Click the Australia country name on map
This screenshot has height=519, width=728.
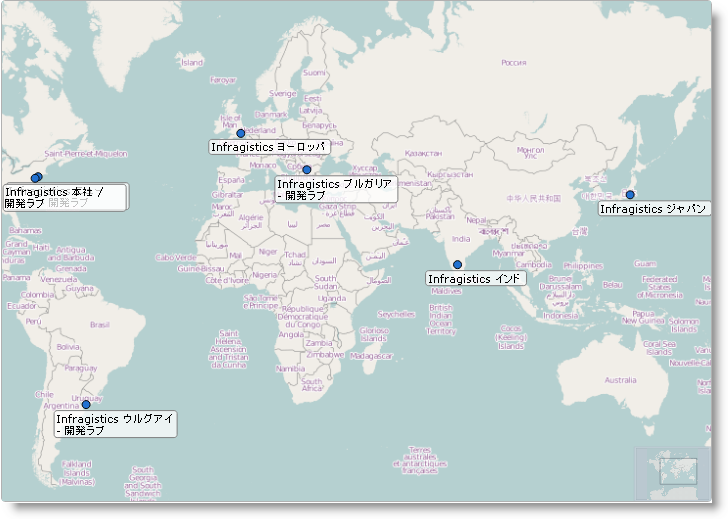click(x=619, y=380)
